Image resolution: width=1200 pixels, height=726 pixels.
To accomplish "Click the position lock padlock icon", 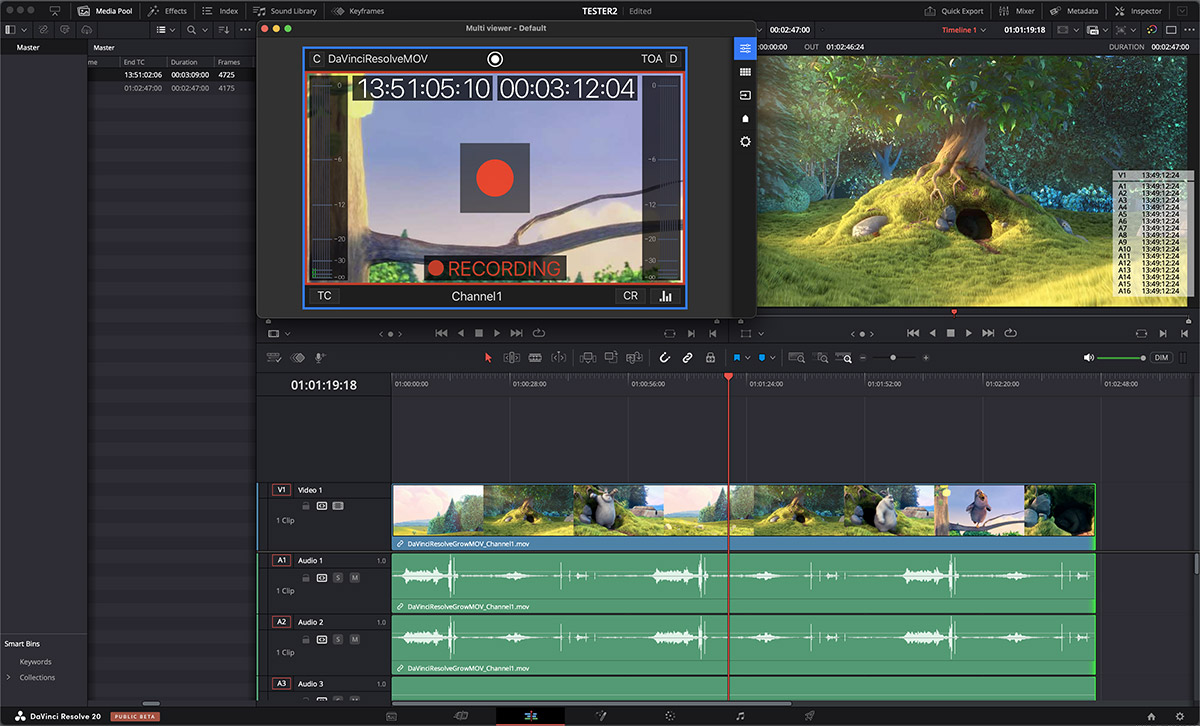I will (710, 357).
